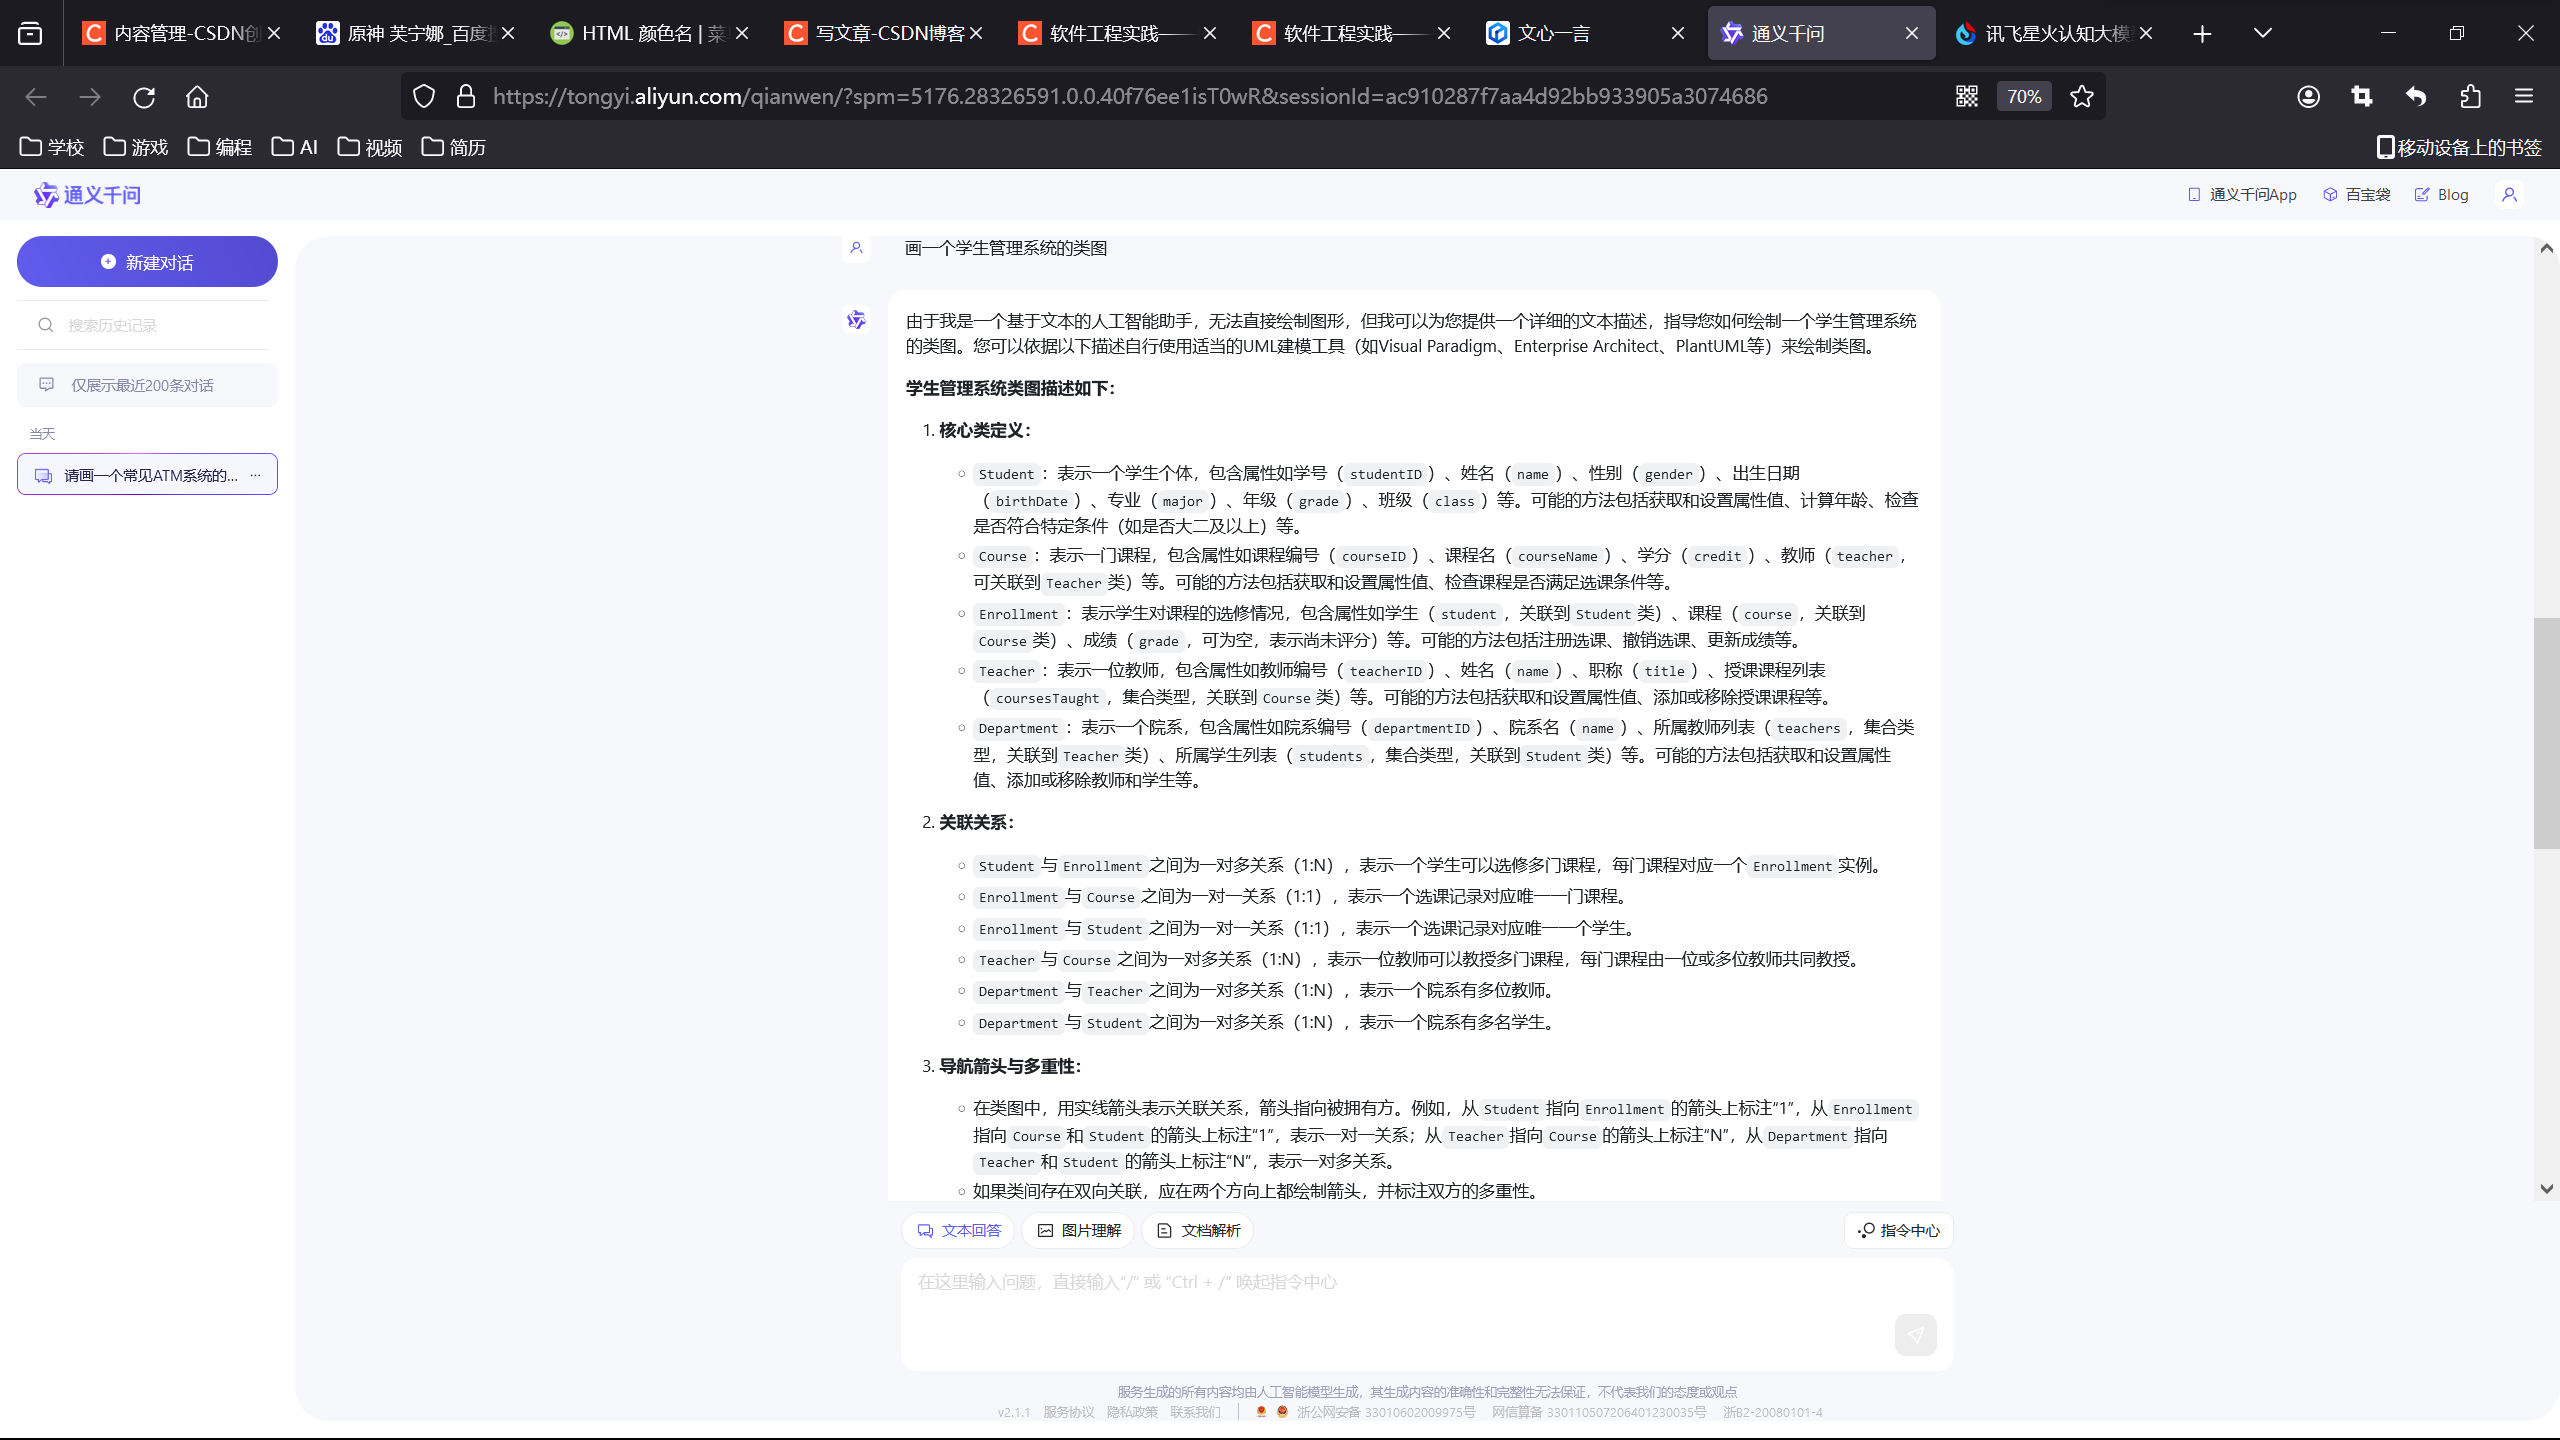
Task: Select the 图片理解 mode tab
Action: (1078, 1230)
